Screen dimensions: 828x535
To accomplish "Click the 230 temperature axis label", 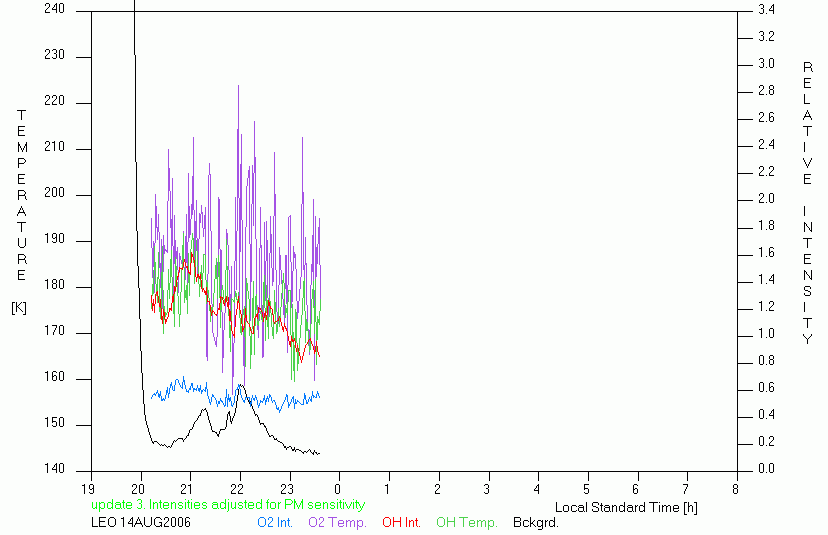I will 54,54.
